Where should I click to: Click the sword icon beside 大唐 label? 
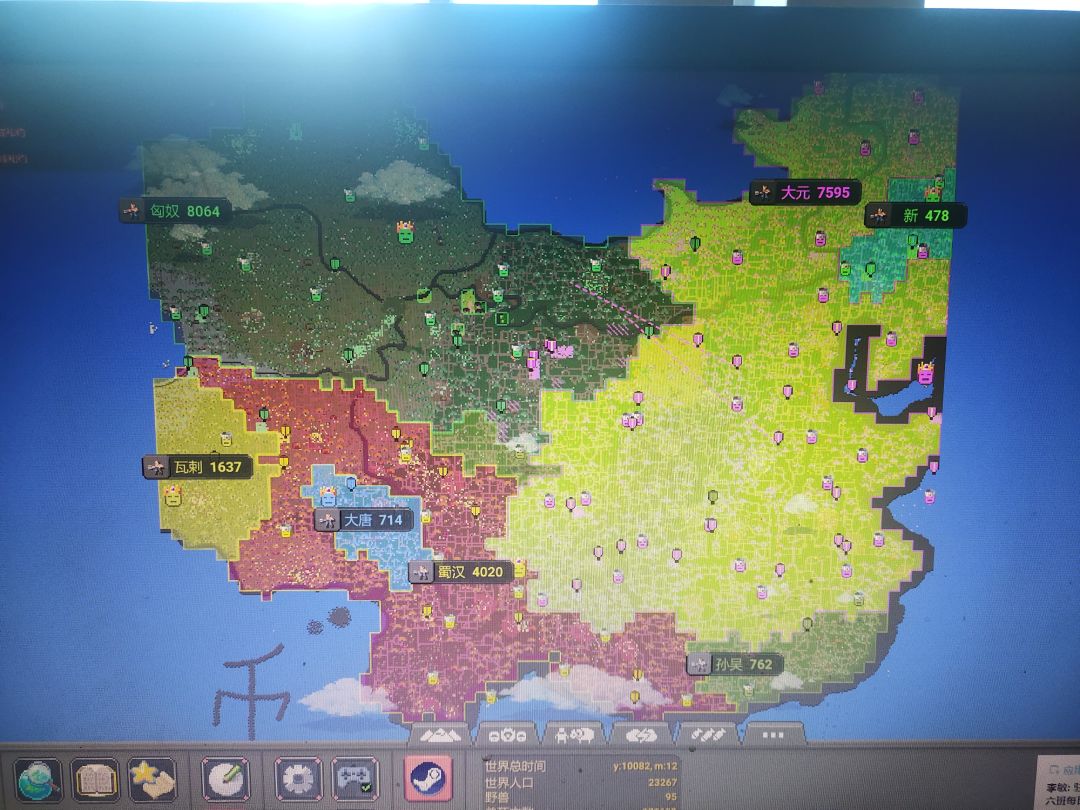326,521
